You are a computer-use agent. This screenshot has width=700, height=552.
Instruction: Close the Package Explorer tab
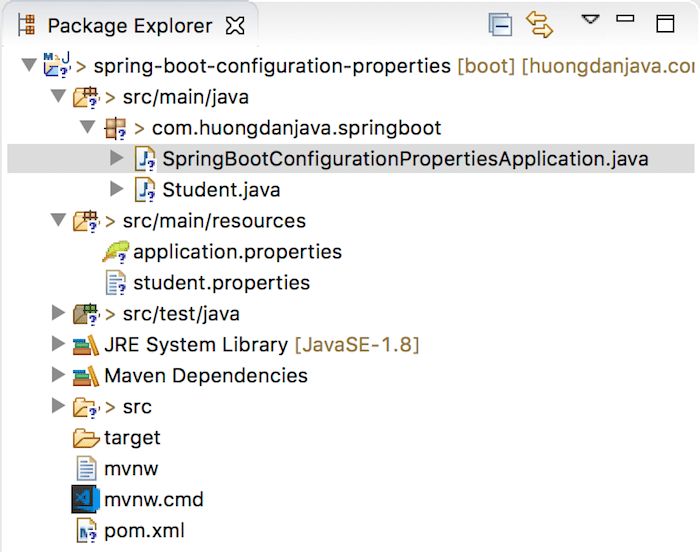[x=235, y=25]
